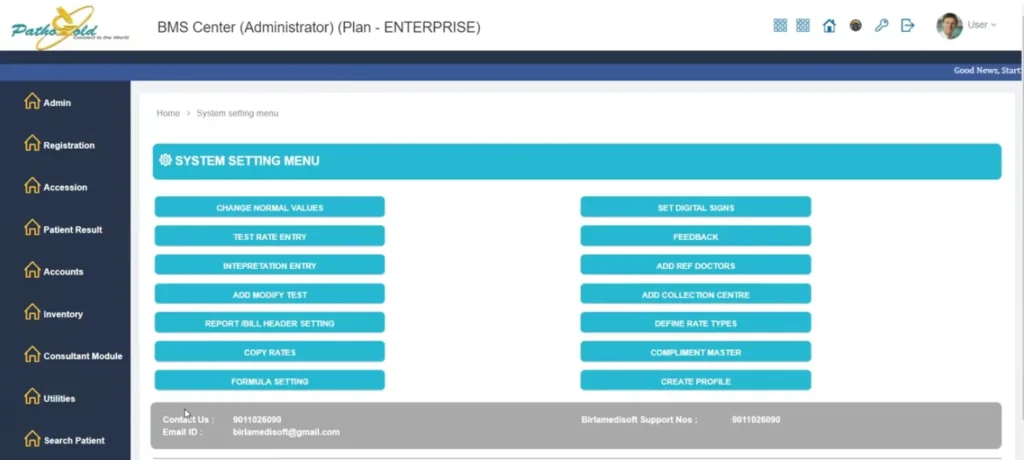Open the Inventory sidebar menu
Image resolution: width=1024 pixels, height=460 pixels.
[54, 313]
